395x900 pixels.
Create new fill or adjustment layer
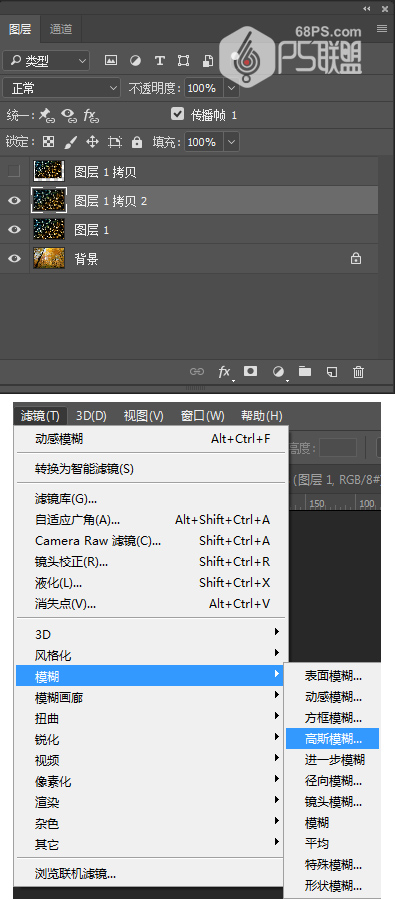pyautogui.click(x=278, y=372)
